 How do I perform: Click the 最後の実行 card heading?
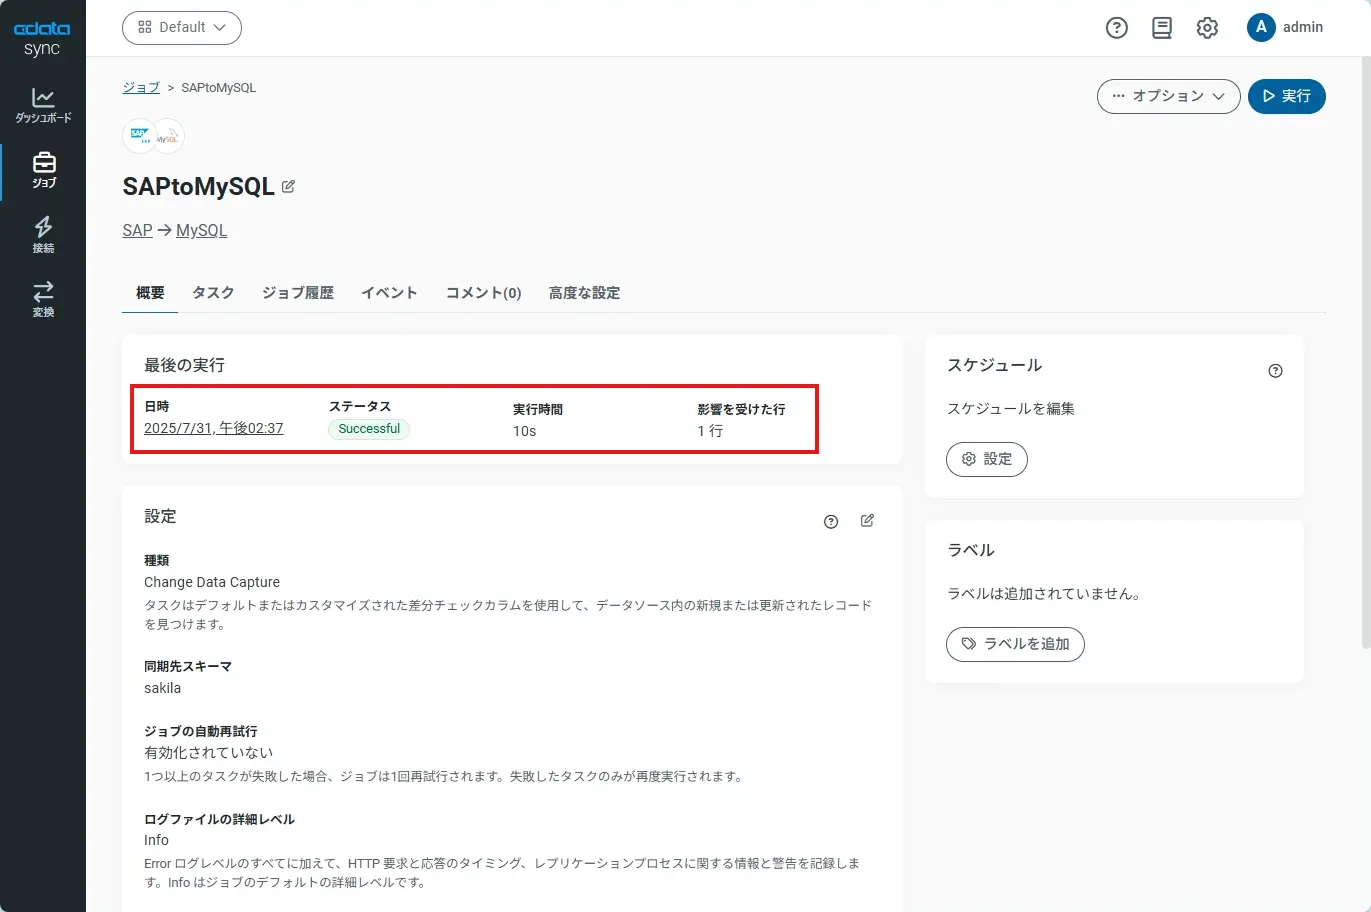185,365
